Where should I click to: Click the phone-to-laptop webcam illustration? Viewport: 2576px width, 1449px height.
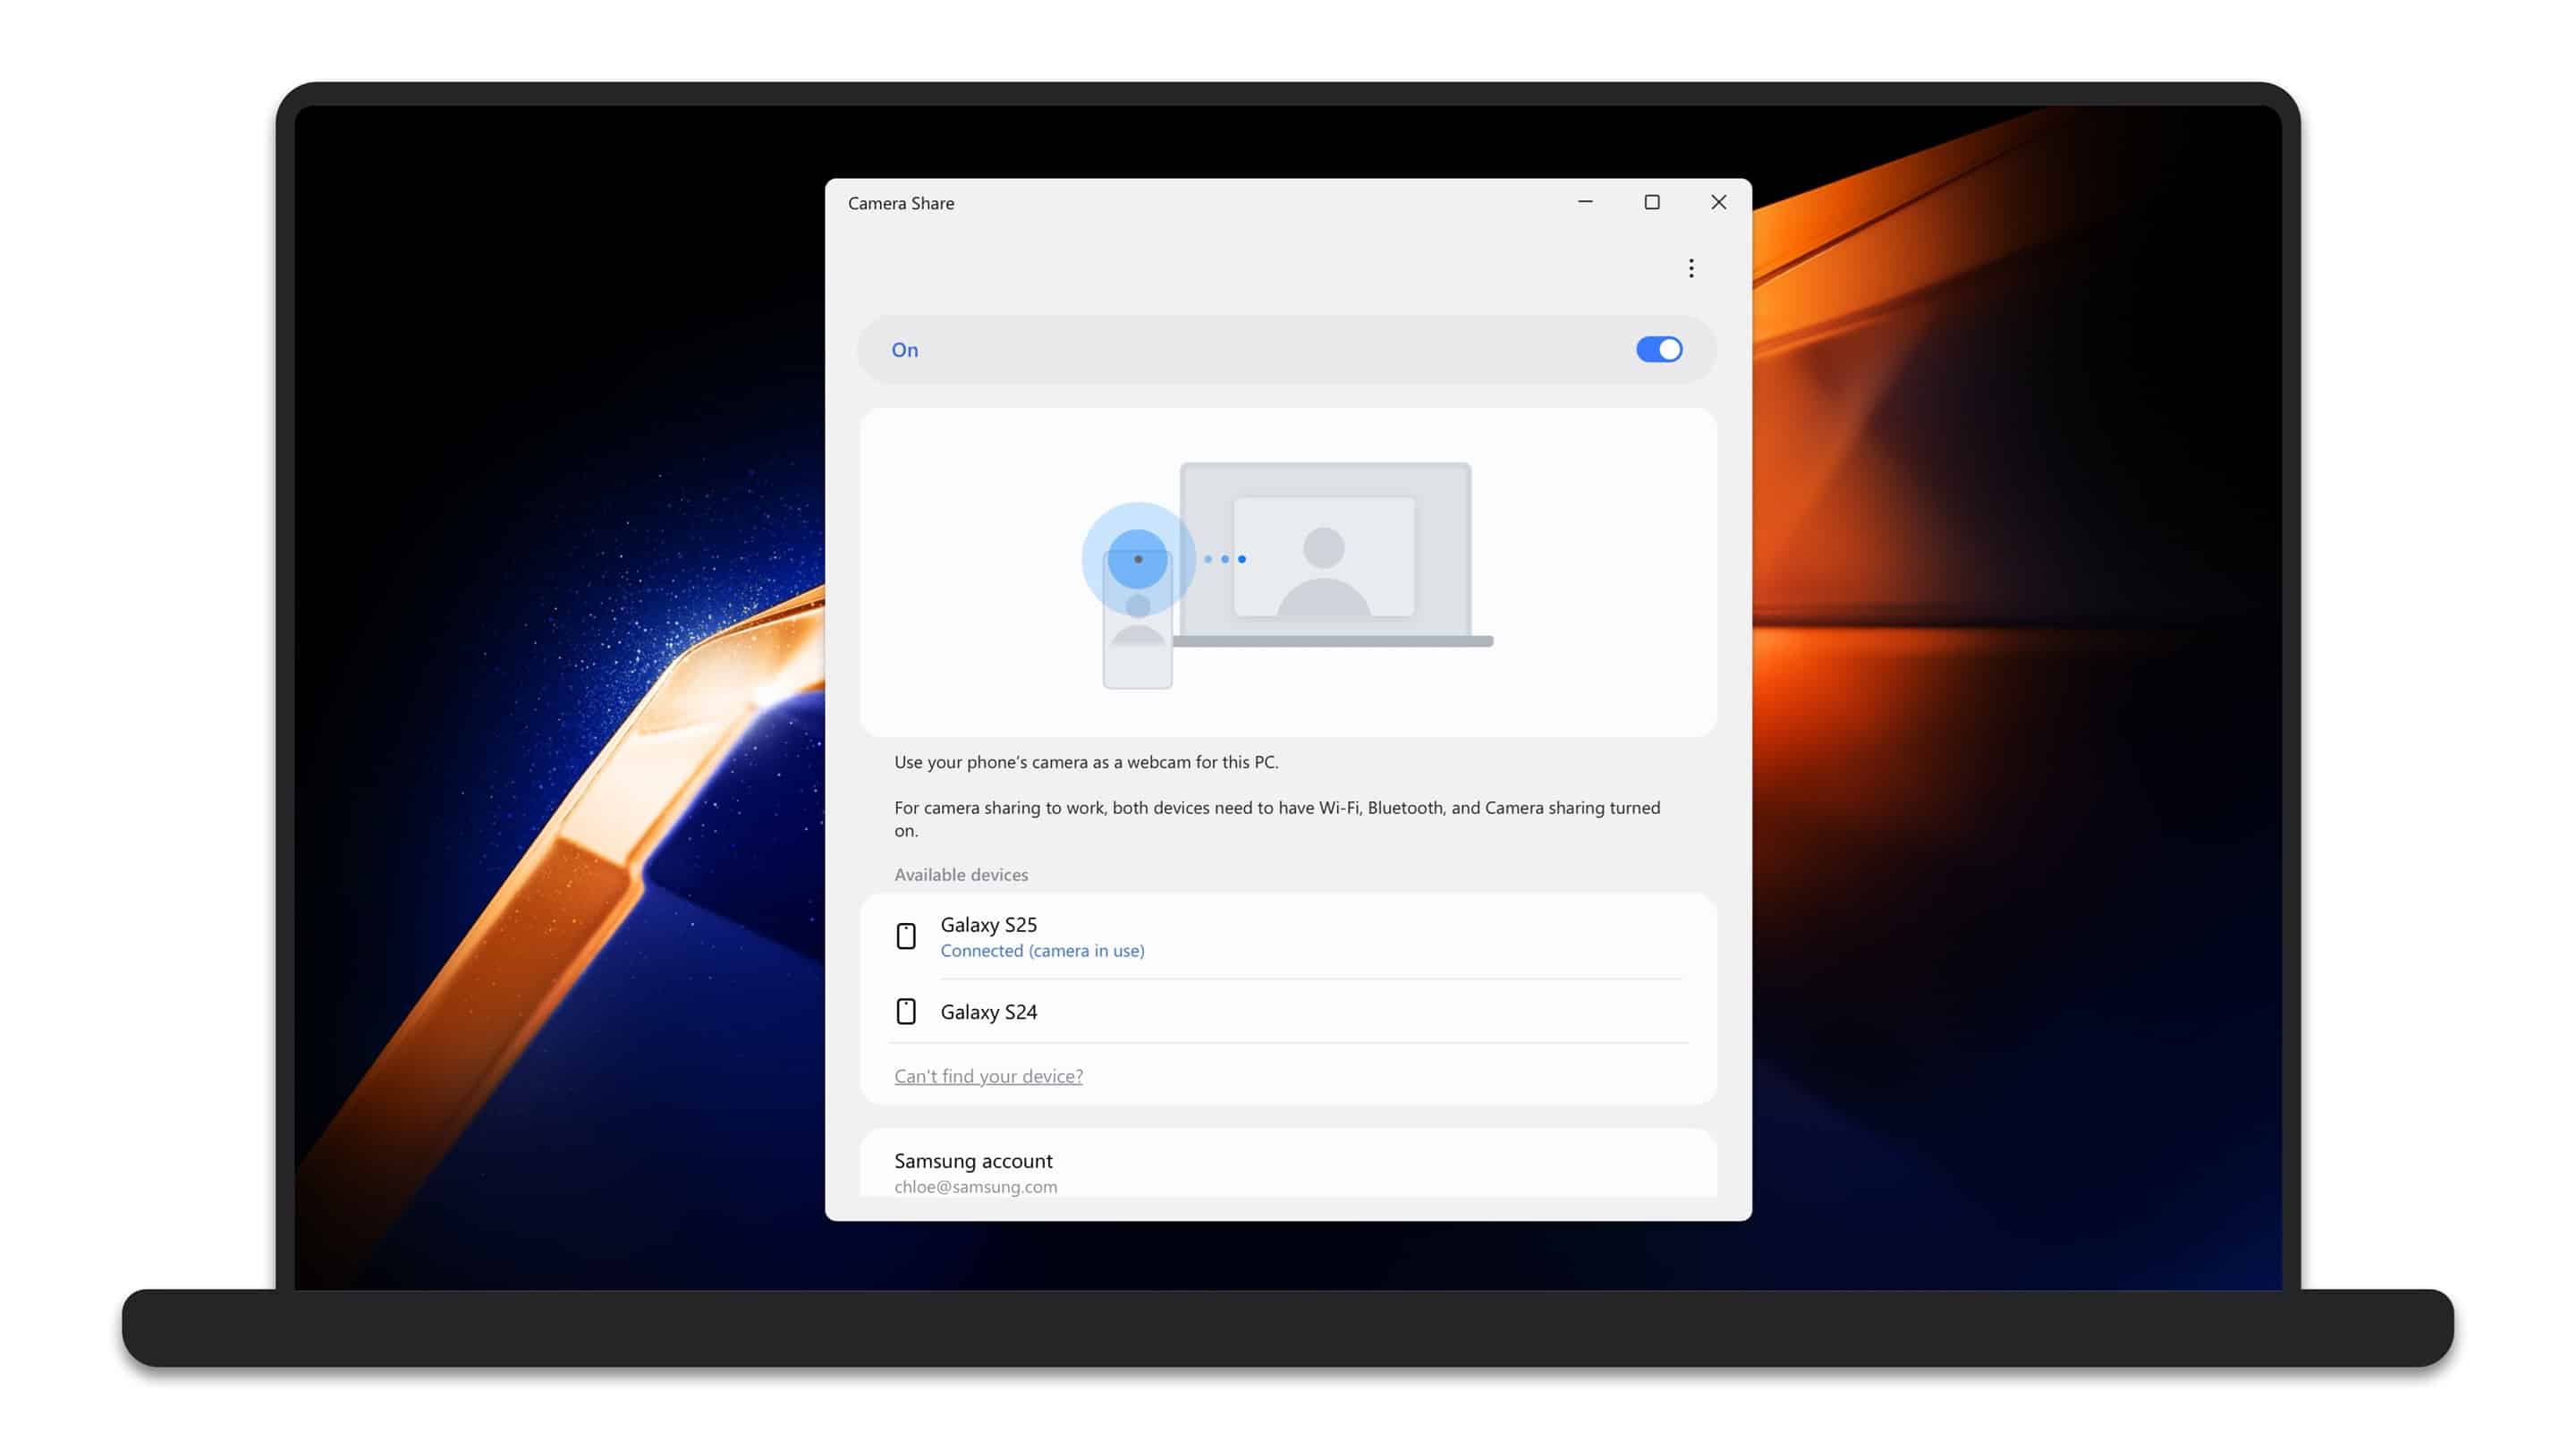click(1288, 572)
